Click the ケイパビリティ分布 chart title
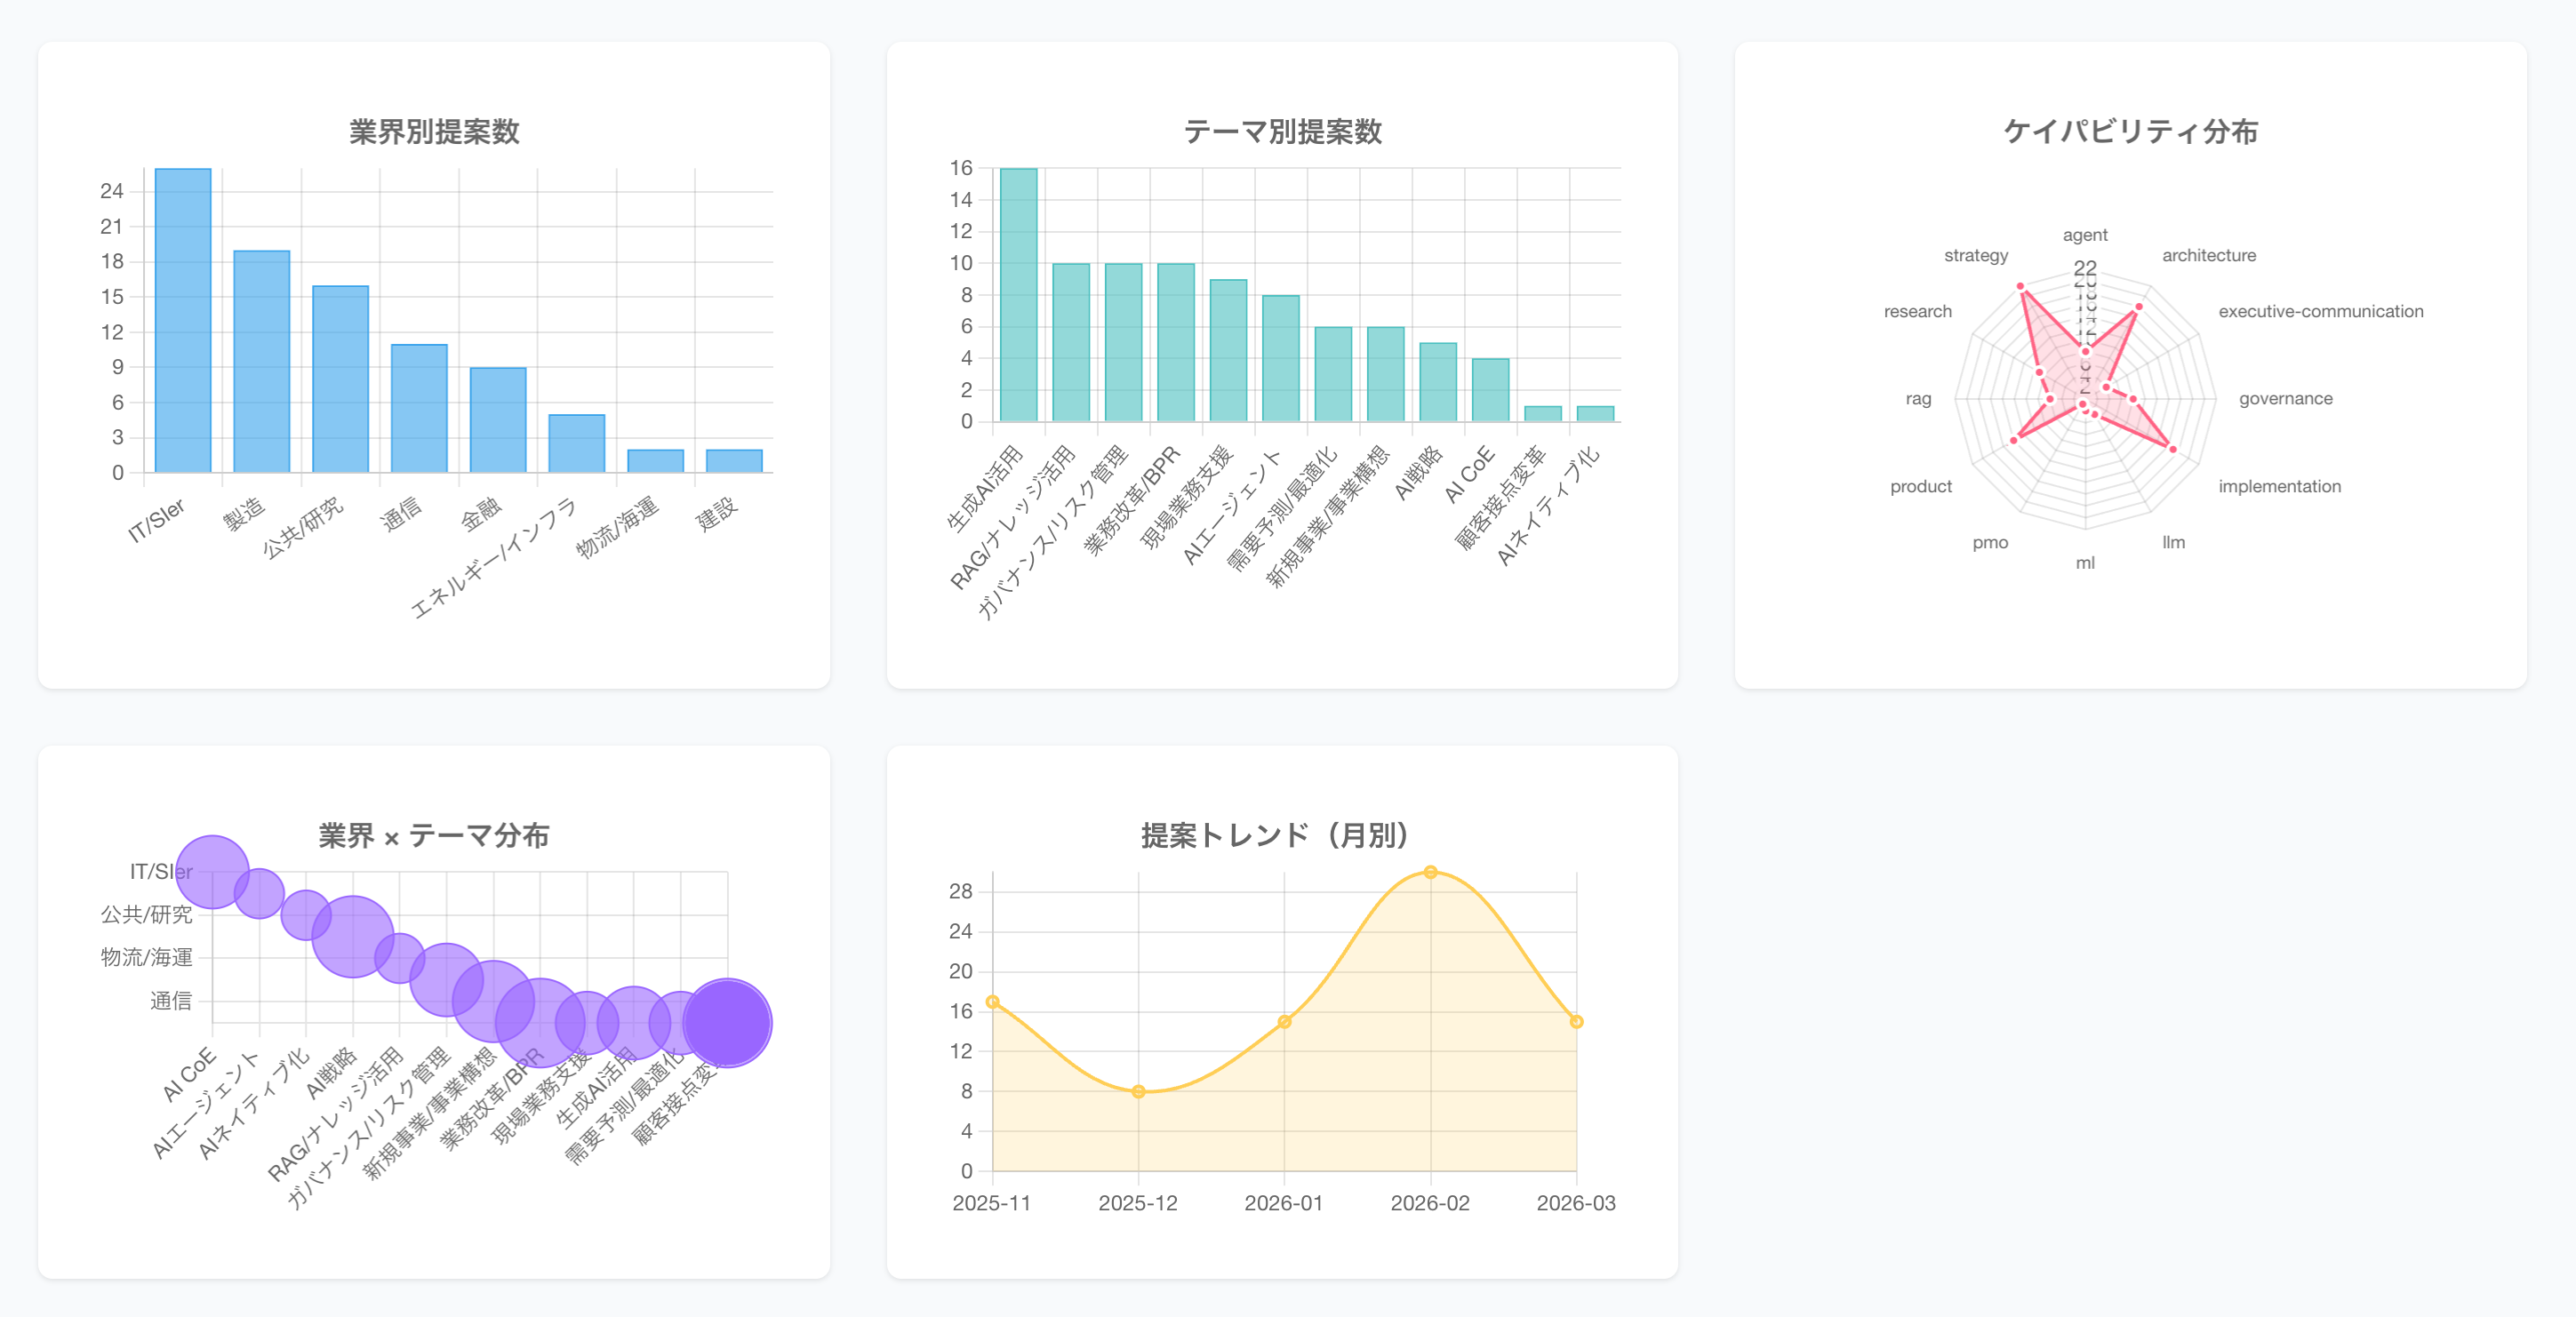The height and width of the screenshot is (1317, 2576). [2130, 131]
